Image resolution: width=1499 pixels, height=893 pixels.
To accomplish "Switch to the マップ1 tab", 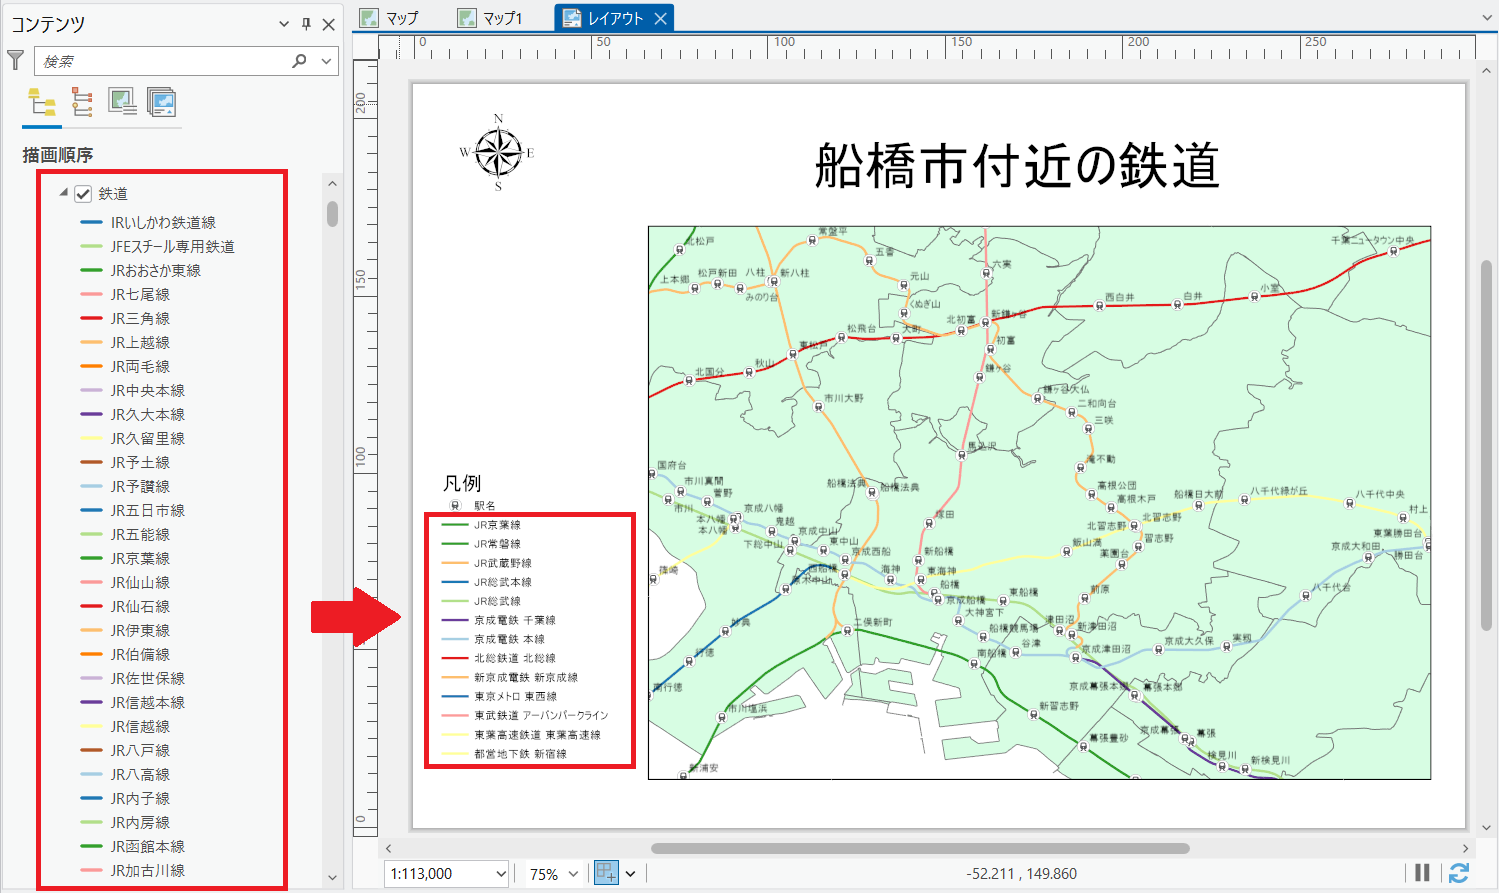I will (x=491, y=18).
